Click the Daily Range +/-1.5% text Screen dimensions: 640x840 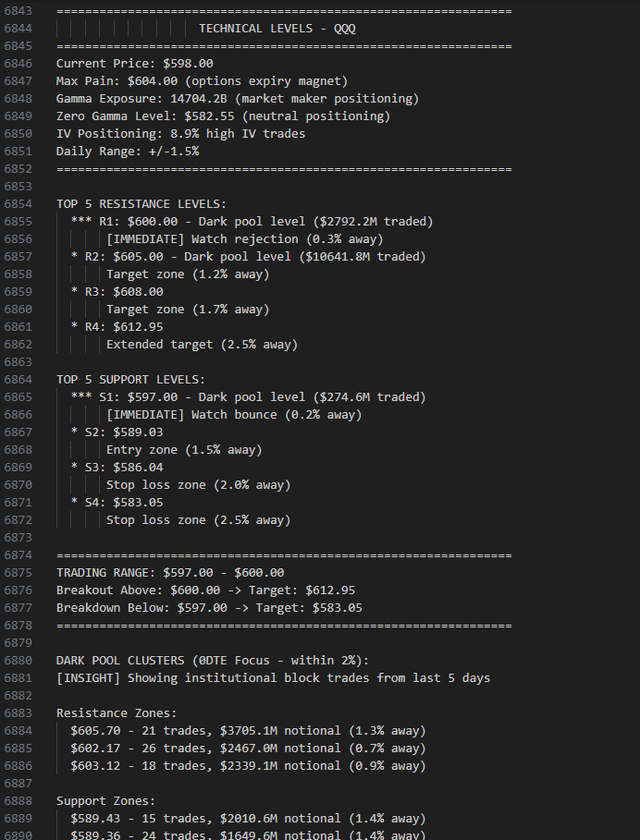tap(127, 151)
